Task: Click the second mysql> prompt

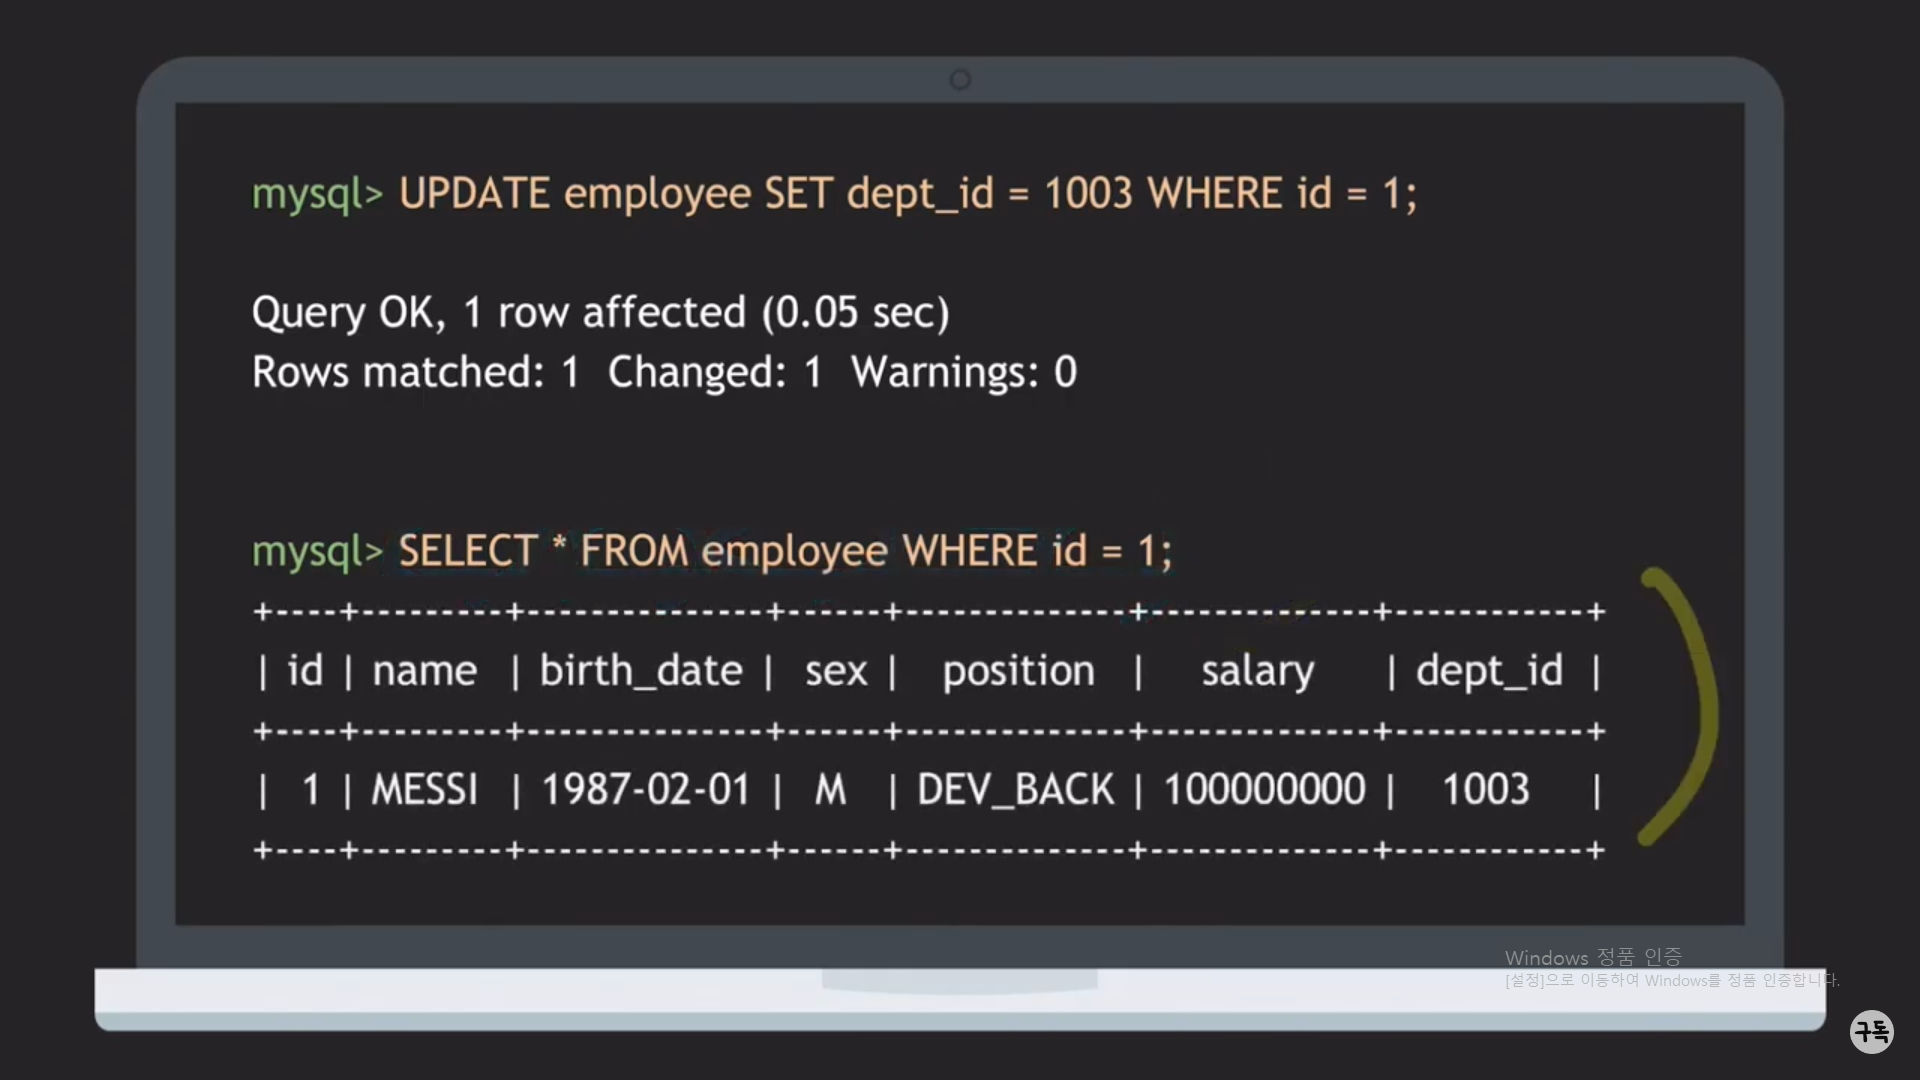Action: (317, 551)
